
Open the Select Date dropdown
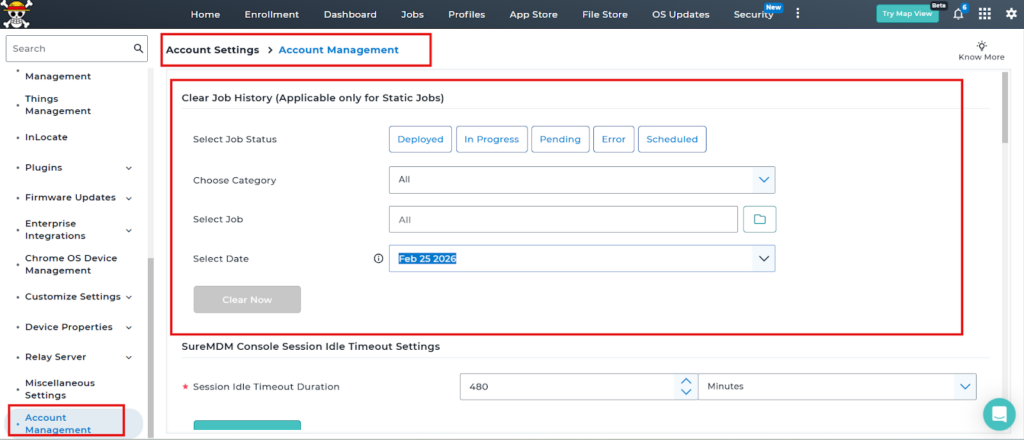coord(764,259)
